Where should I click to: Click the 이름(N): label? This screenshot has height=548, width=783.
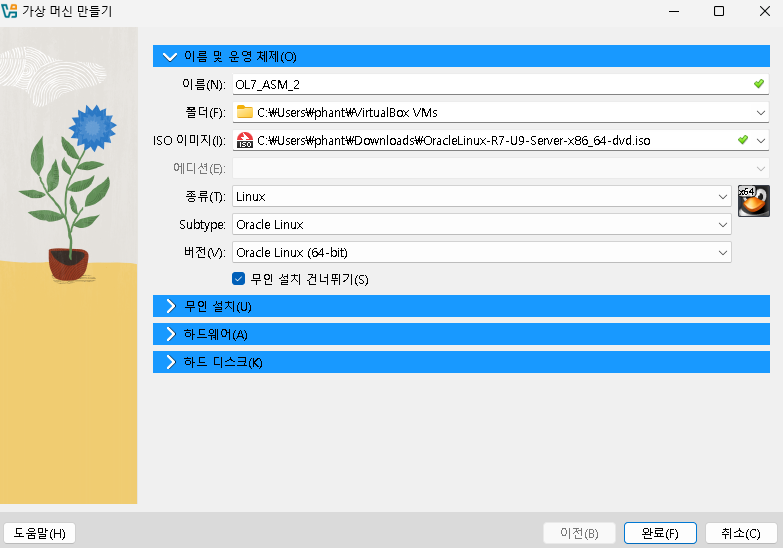pyautogui.click(x=204, y=84)
